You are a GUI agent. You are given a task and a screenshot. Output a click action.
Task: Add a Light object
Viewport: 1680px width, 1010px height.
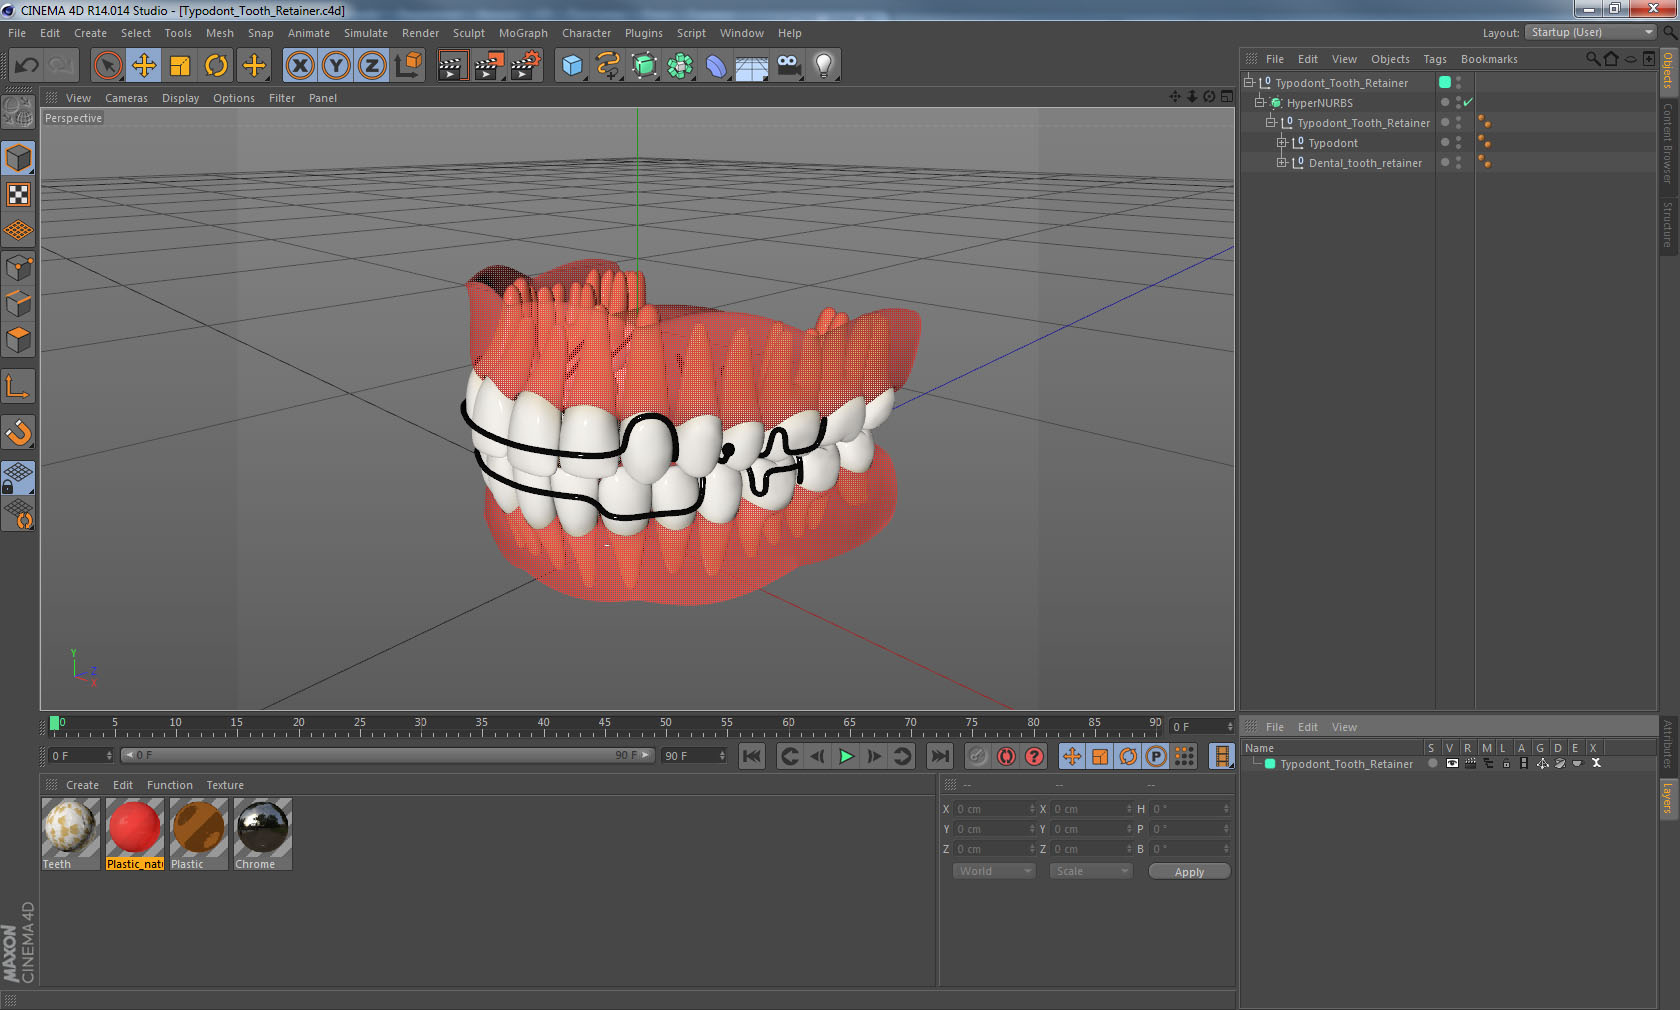pos(824,66)
